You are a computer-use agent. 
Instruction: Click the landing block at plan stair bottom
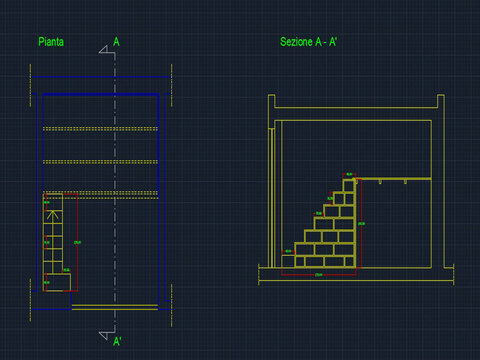coord(57,282)
